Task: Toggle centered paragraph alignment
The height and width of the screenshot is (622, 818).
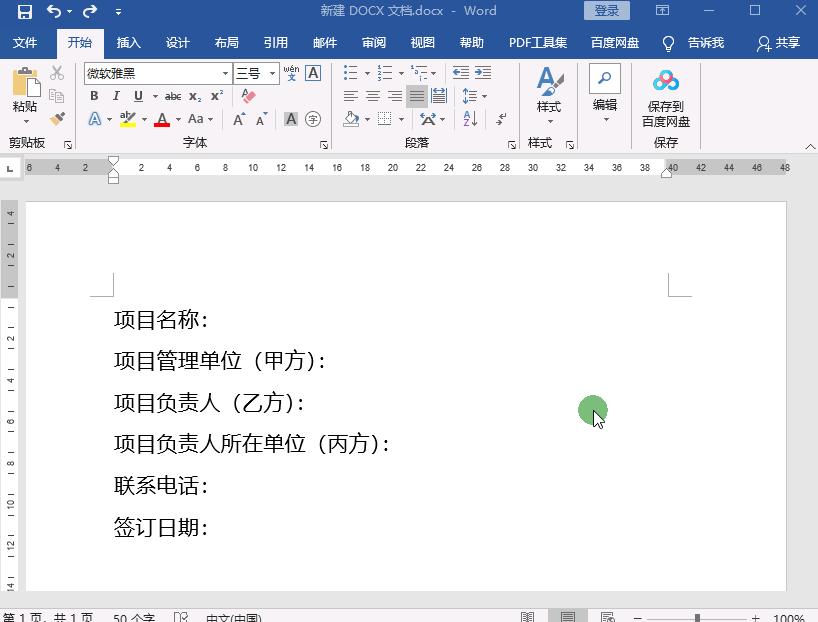Action: click(x=374, y=95)
